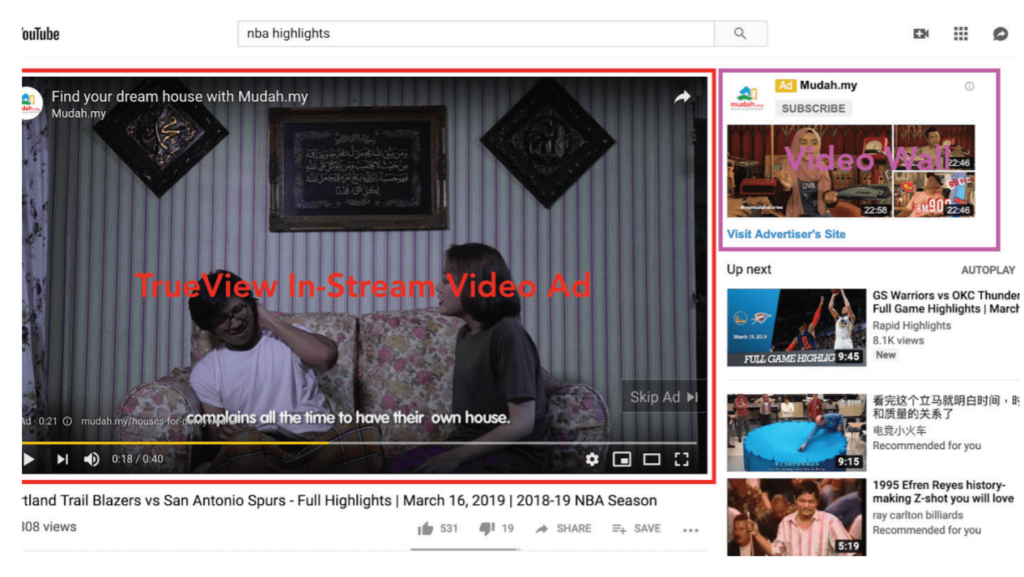Screen dimensions: 1024x577
Task: Click the Up next heading
Action: 748,270
